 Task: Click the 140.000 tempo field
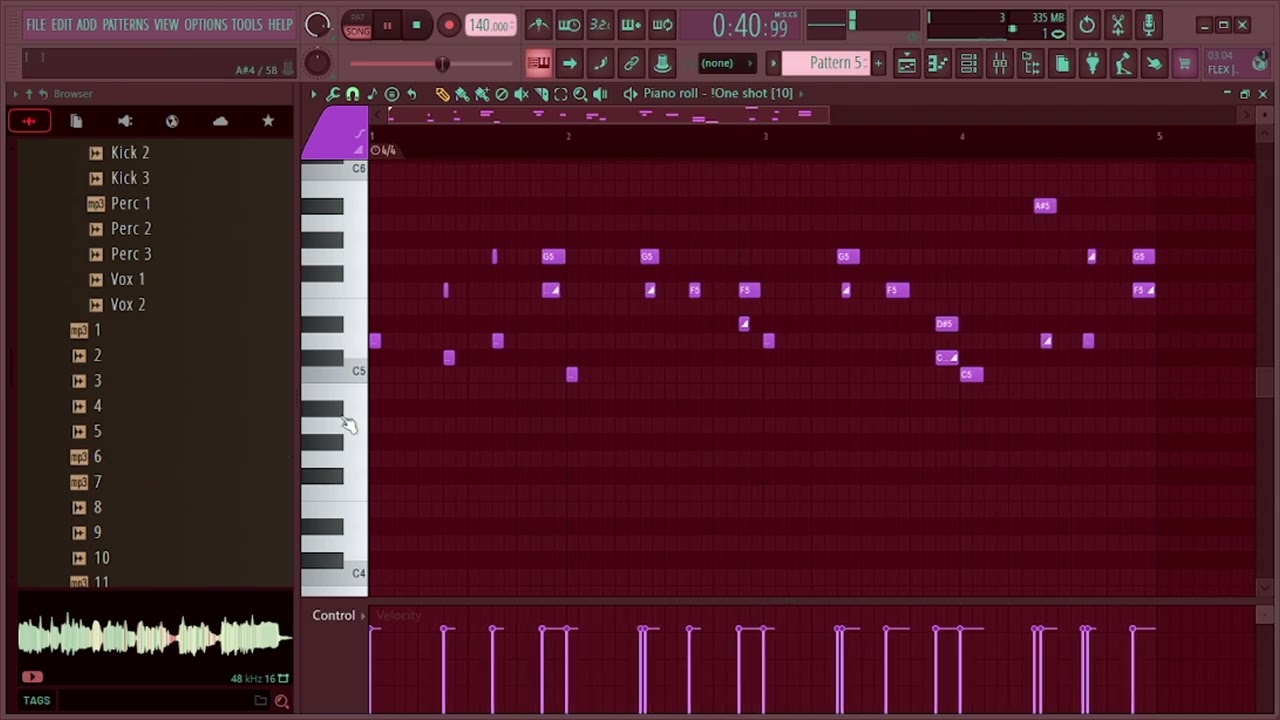click(491, 25)
